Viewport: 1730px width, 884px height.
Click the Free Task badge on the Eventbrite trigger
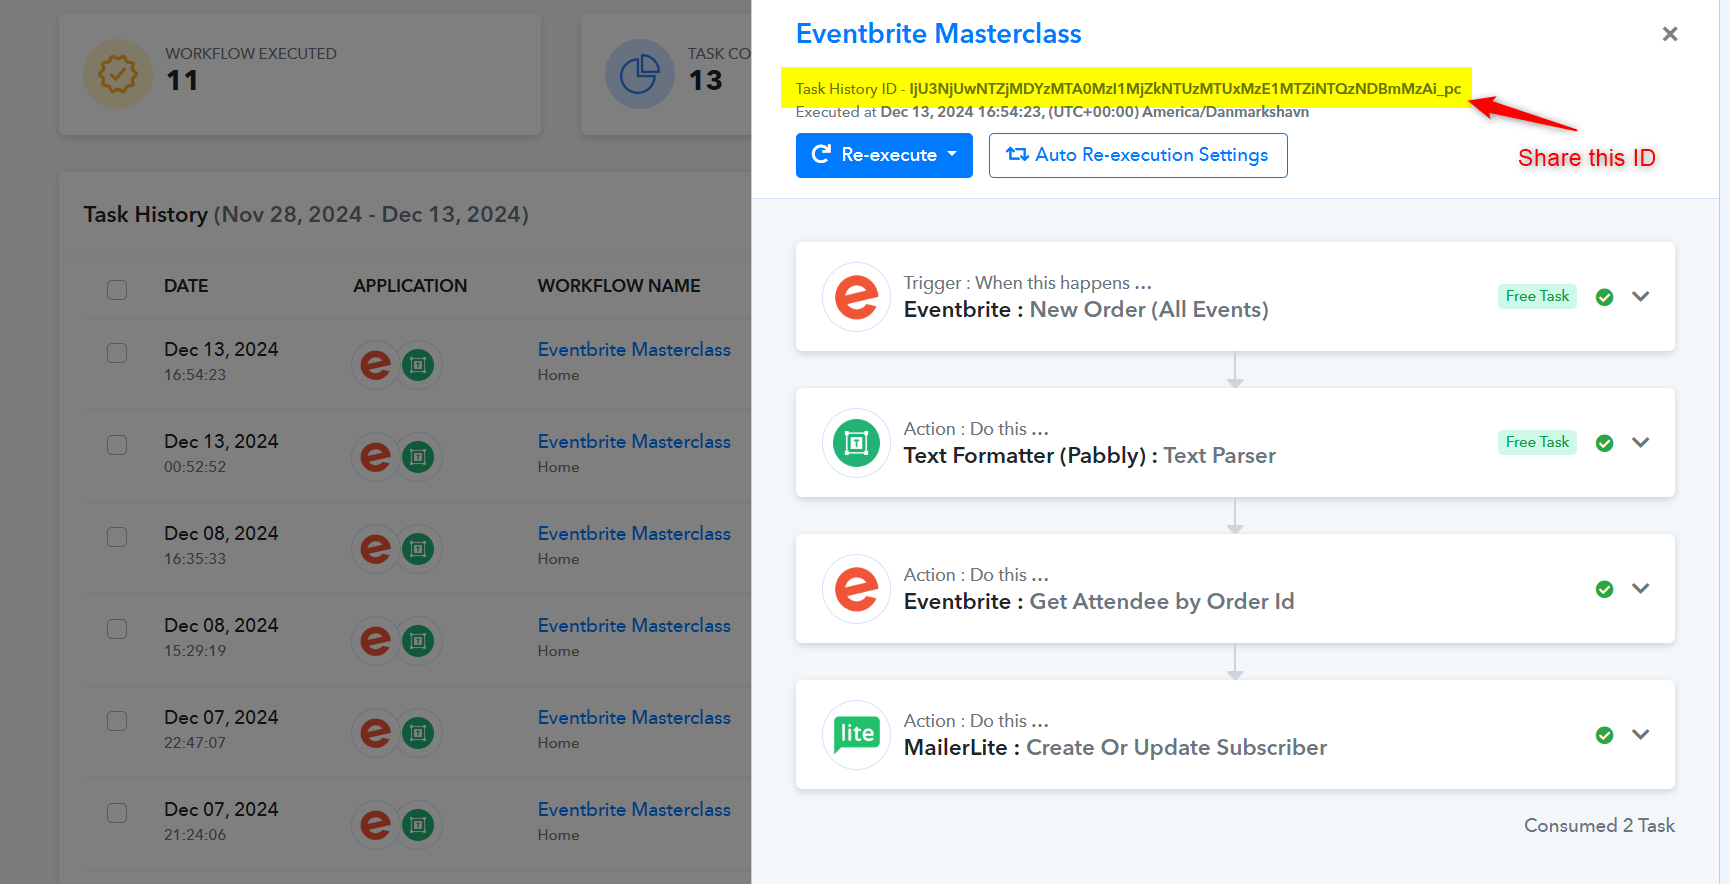point(1537,296)
